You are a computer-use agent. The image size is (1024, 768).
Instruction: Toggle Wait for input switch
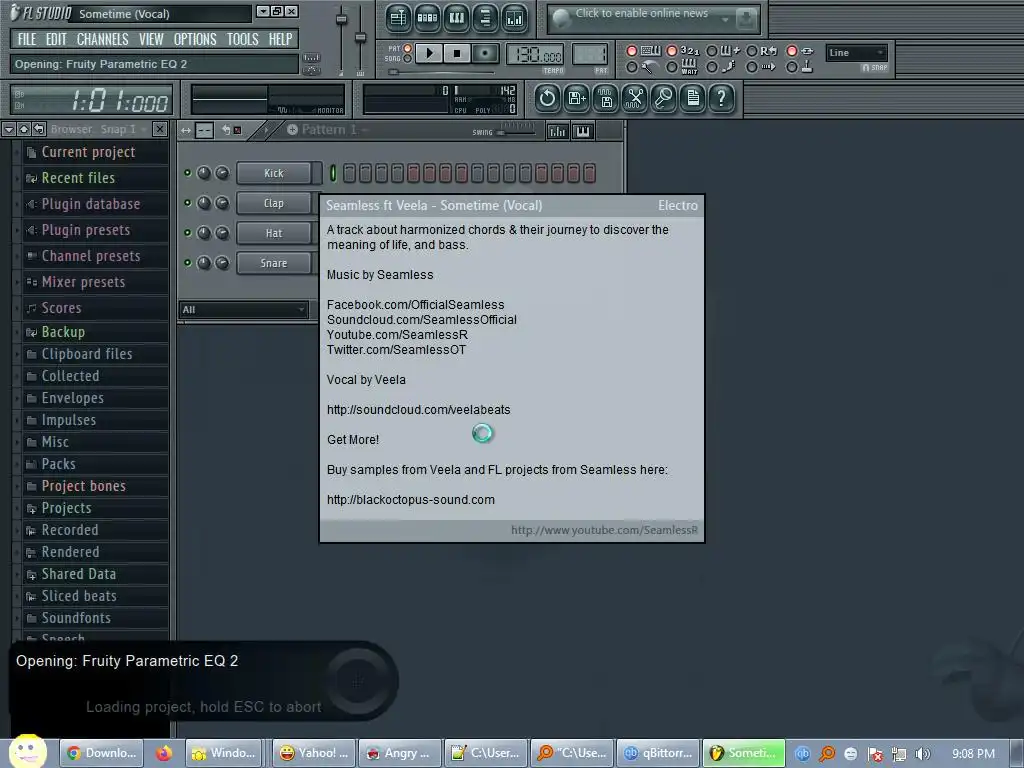click(671, 67)
